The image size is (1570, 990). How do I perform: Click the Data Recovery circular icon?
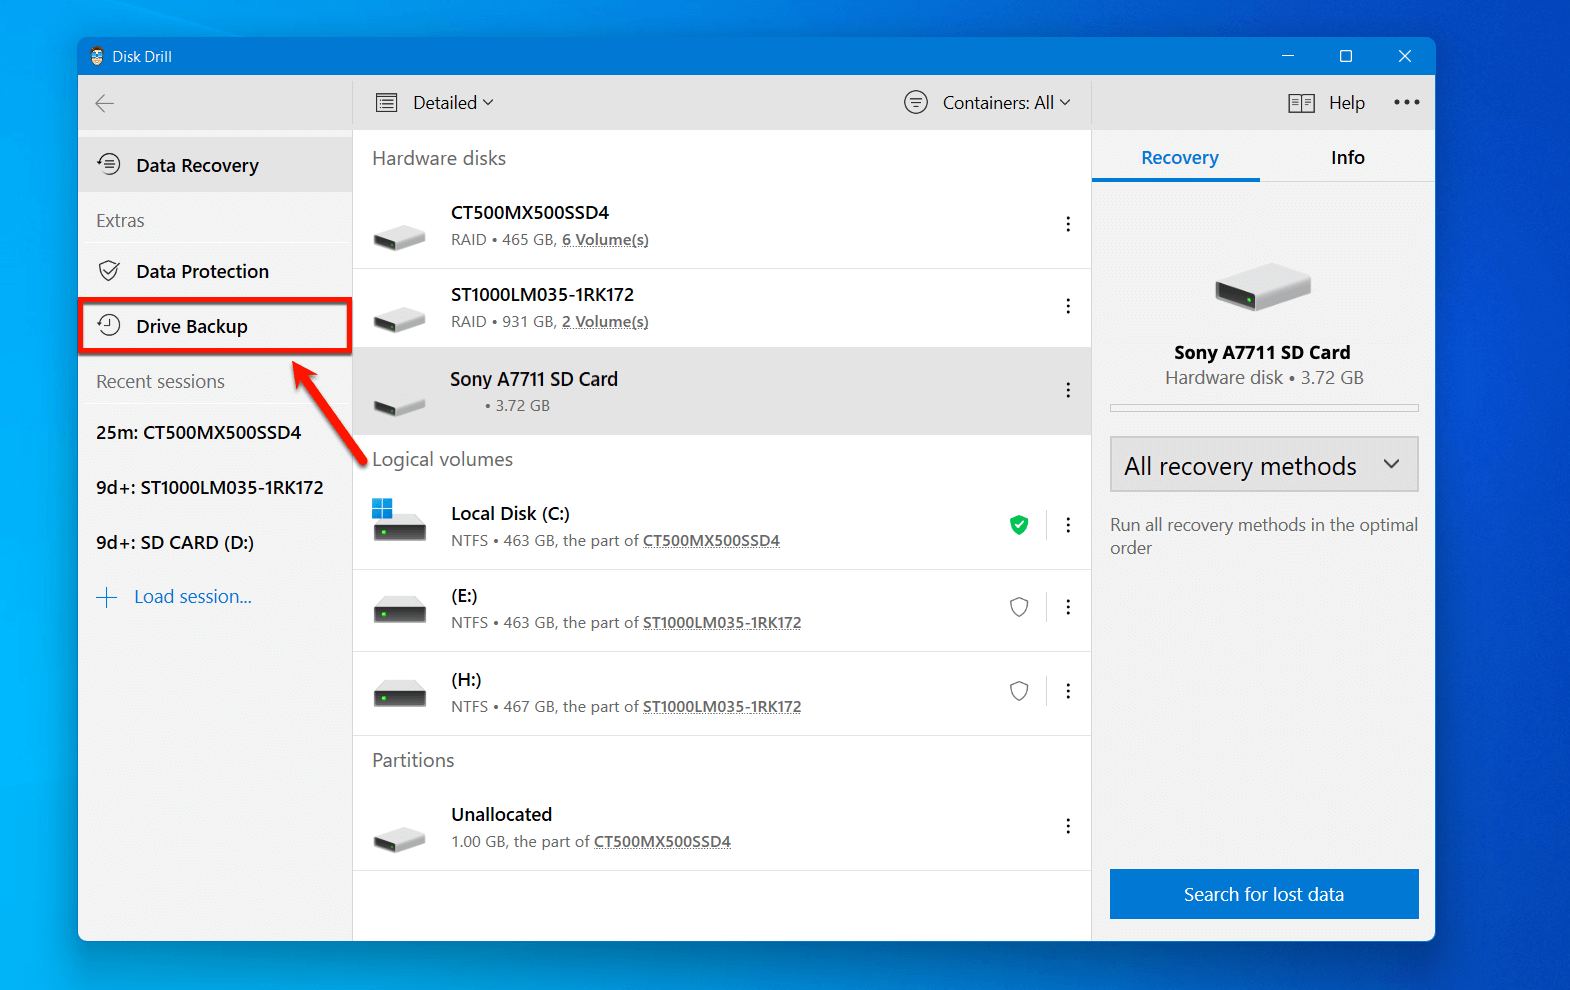click(x=109, y=164)
